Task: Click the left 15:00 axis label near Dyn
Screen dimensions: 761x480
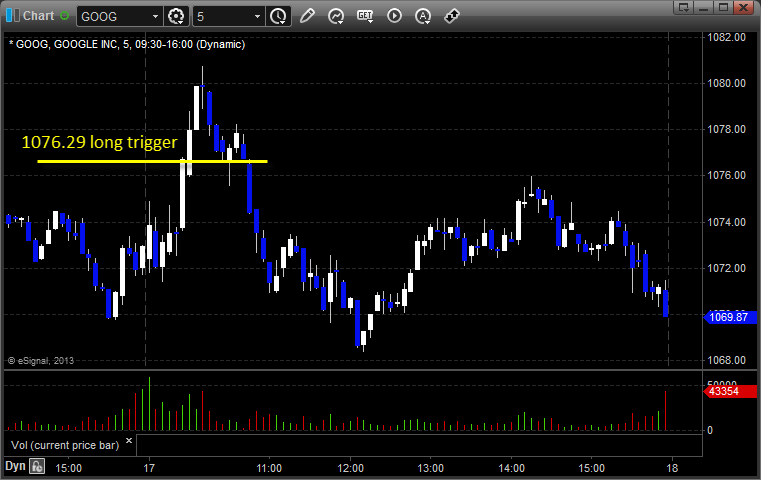Action: (68, 468)
